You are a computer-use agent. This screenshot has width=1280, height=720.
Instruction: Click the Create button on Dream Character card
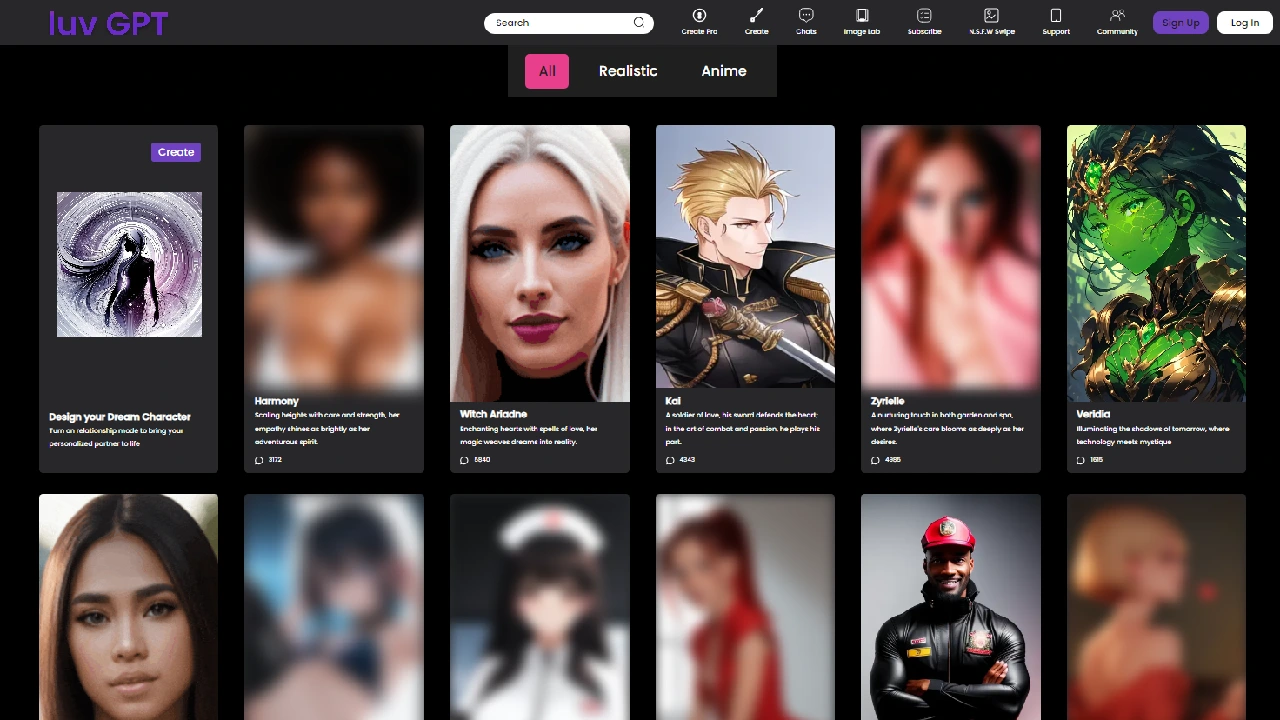coord(176,152)
